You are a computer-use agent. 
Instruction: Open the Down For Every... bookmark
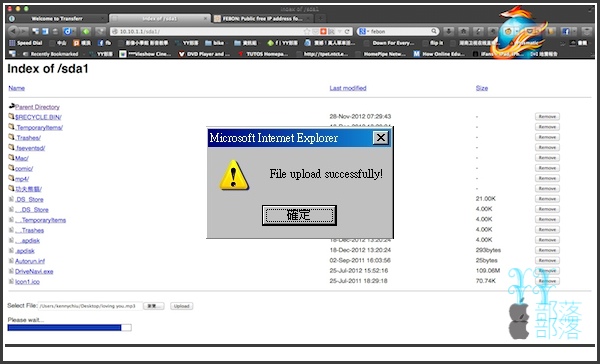(389, 43)
